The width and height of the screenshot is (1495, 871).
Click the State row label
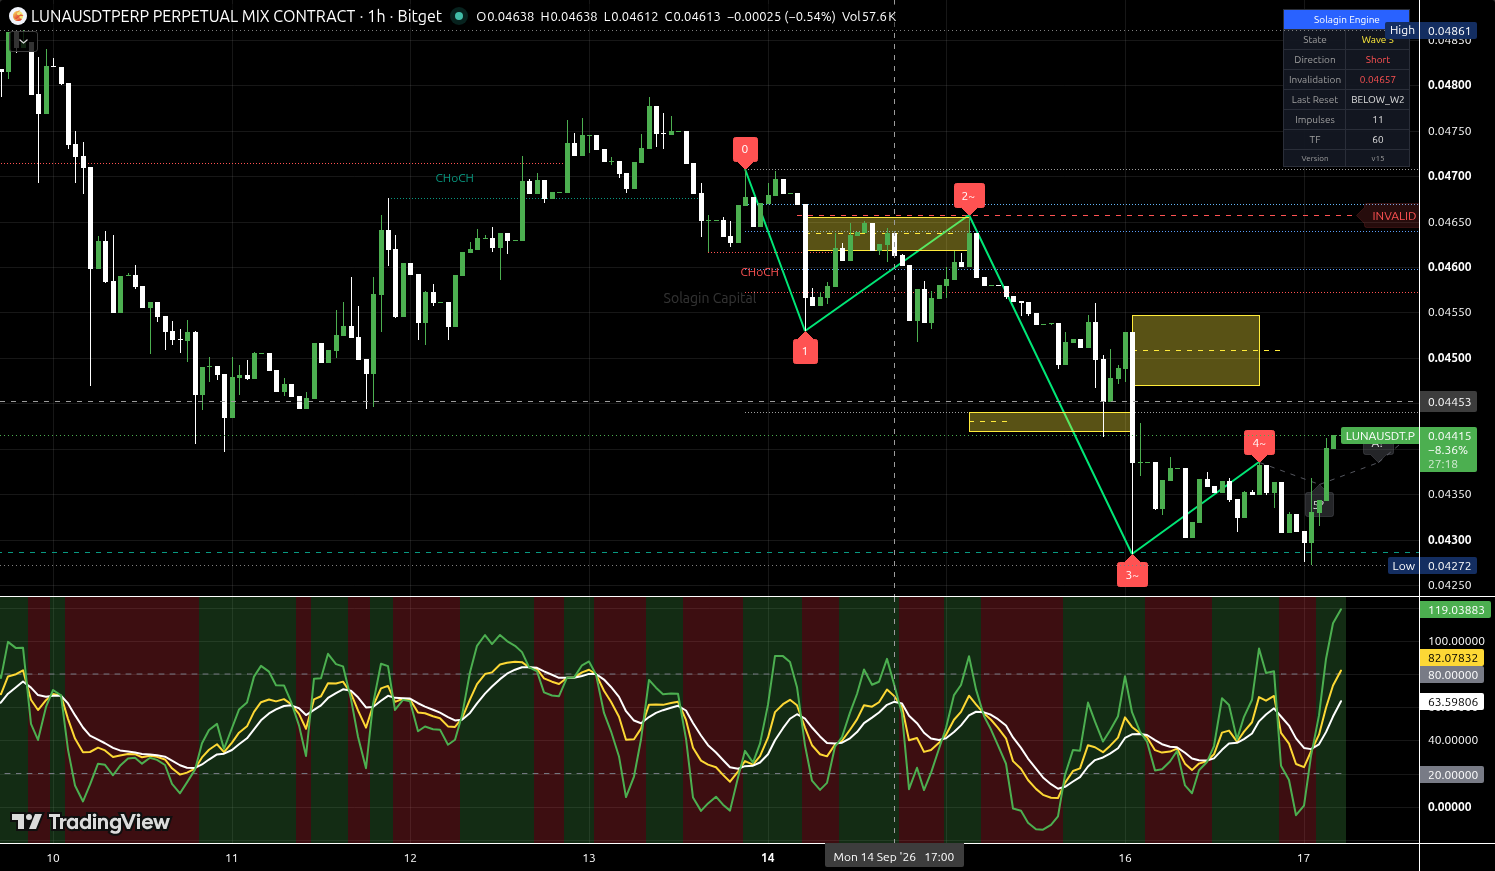coord(1314,40)
